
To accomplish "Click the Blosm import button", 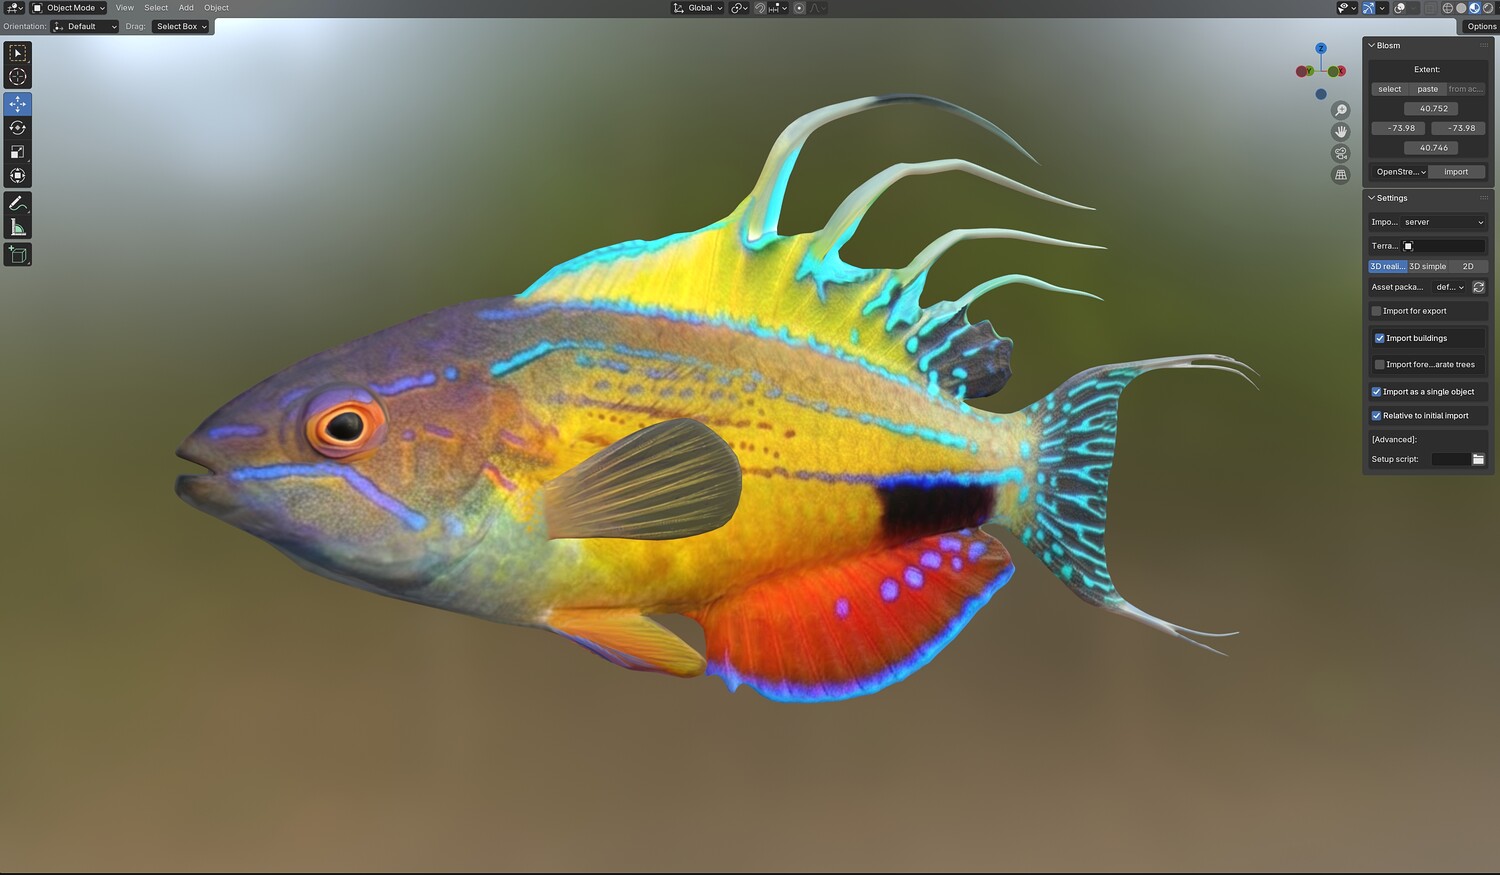I will (x=1457, y=172).
